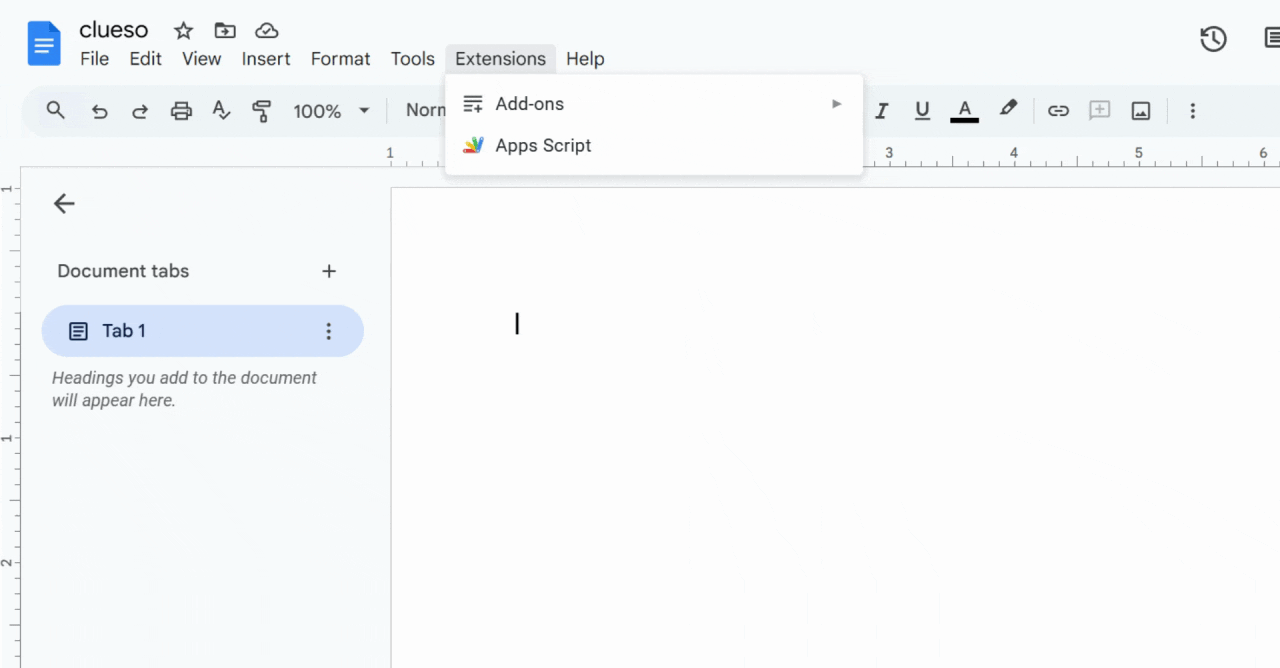The image size is (1280, 668).
Task: Insert a link with chain icon
Action: [x=1058, y=111]
